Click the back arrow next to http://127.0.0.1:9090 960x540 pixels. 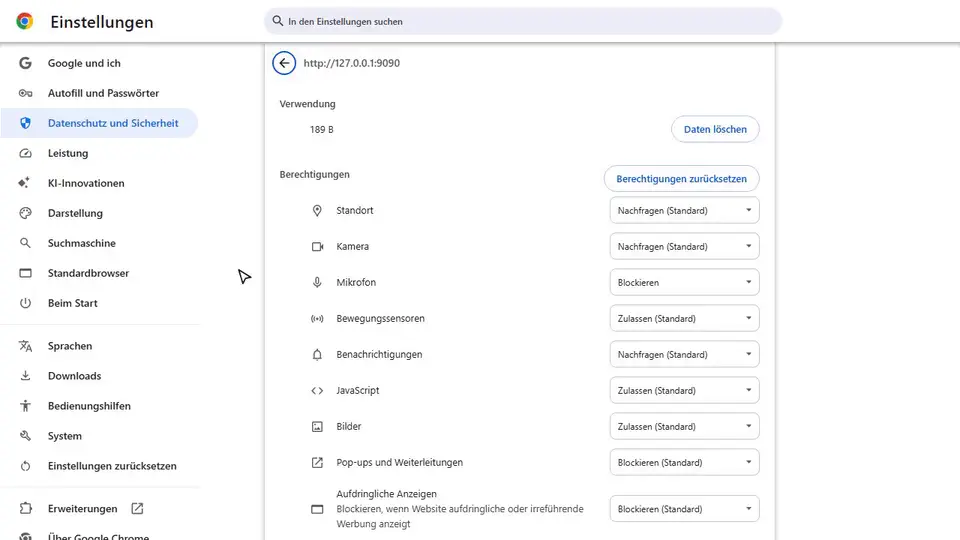point(284,63)
